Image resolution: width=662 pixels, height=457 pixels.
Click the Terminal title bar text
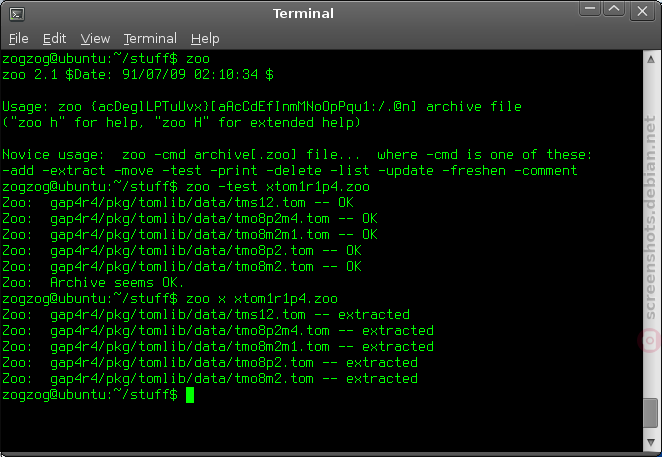[303, 14]
